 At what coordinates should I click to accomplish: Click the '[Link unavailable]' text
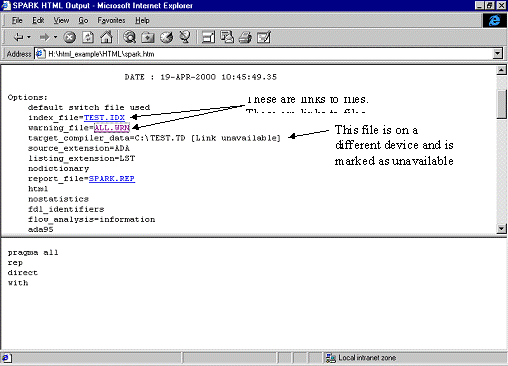[x=236, y=138]
